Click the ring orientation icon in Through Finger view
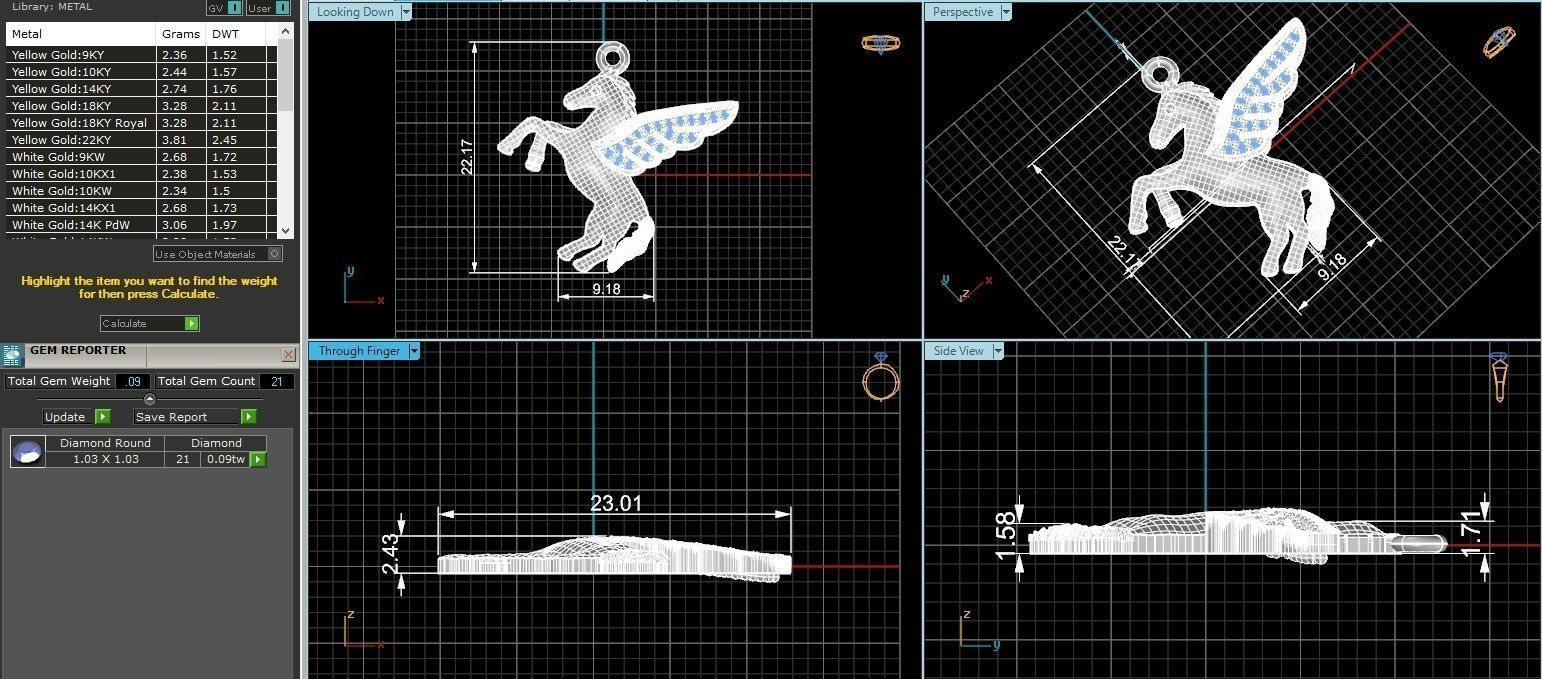 click(x=881, y=377)
